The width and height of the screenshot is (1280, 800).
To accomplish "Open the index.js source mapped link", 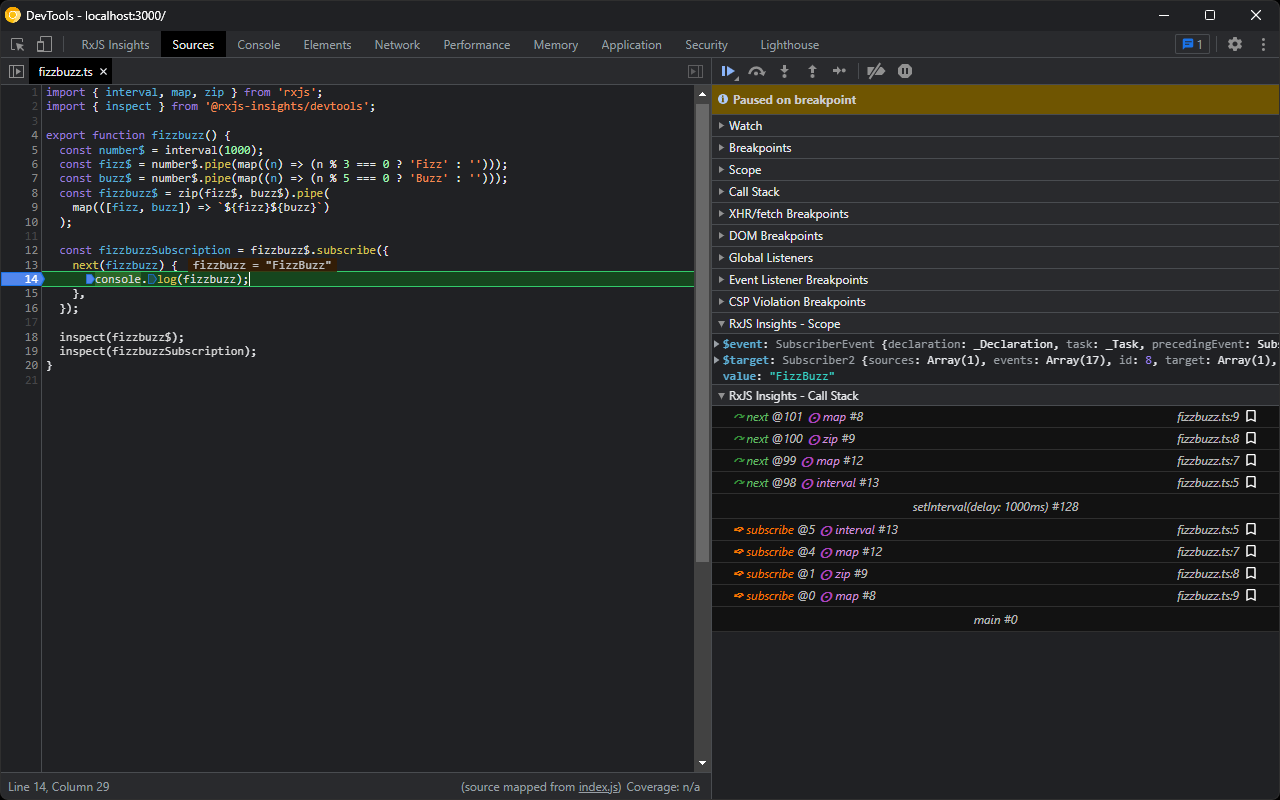I will [599, 787].
